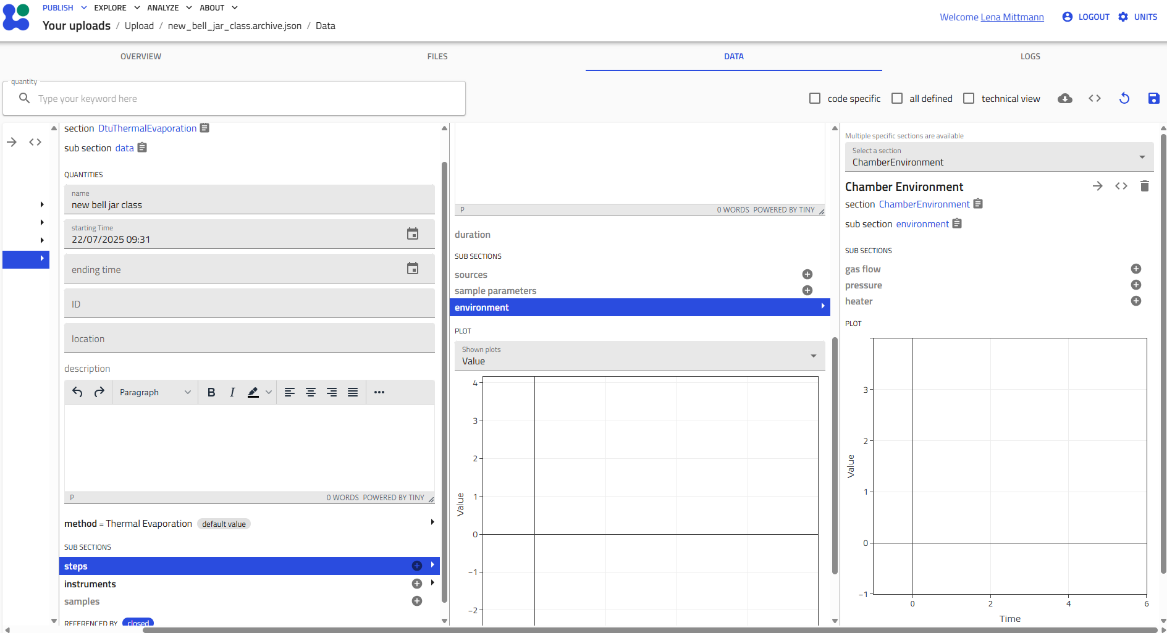Screen dimensions: 1167x633
Task: Click the cloud download icon
Action: [x=1065, y=98]
